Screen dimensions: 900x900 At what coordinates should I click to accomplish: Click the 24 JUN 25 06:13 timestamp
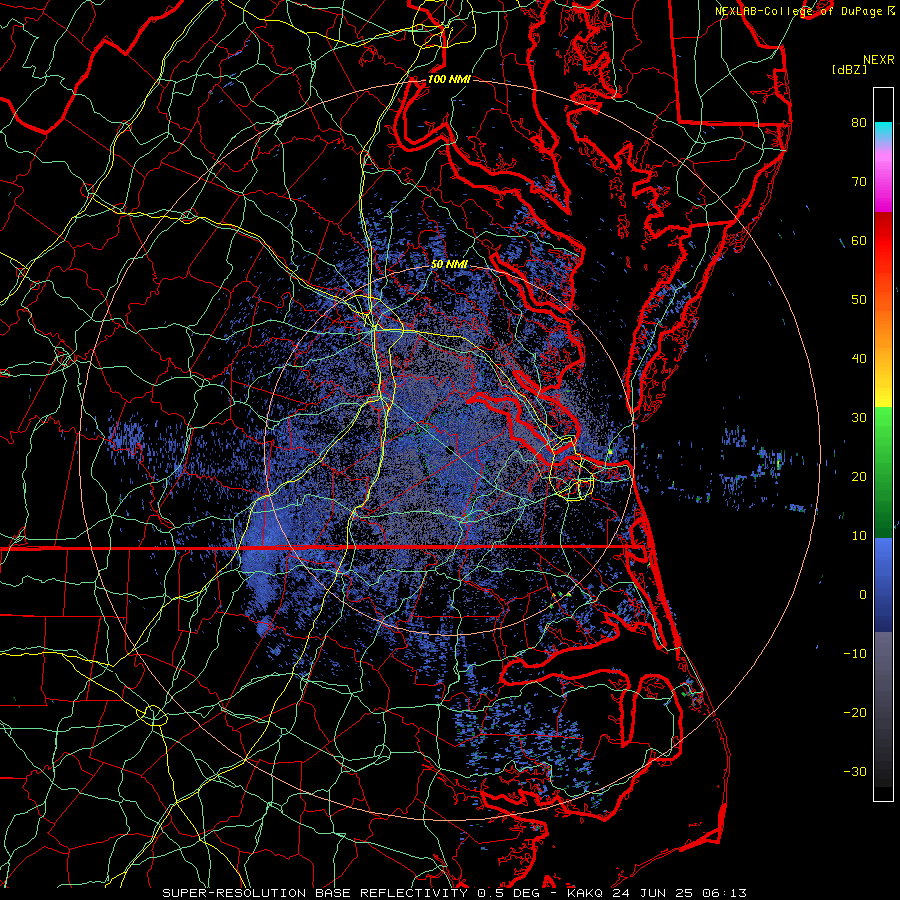[679, 893]
